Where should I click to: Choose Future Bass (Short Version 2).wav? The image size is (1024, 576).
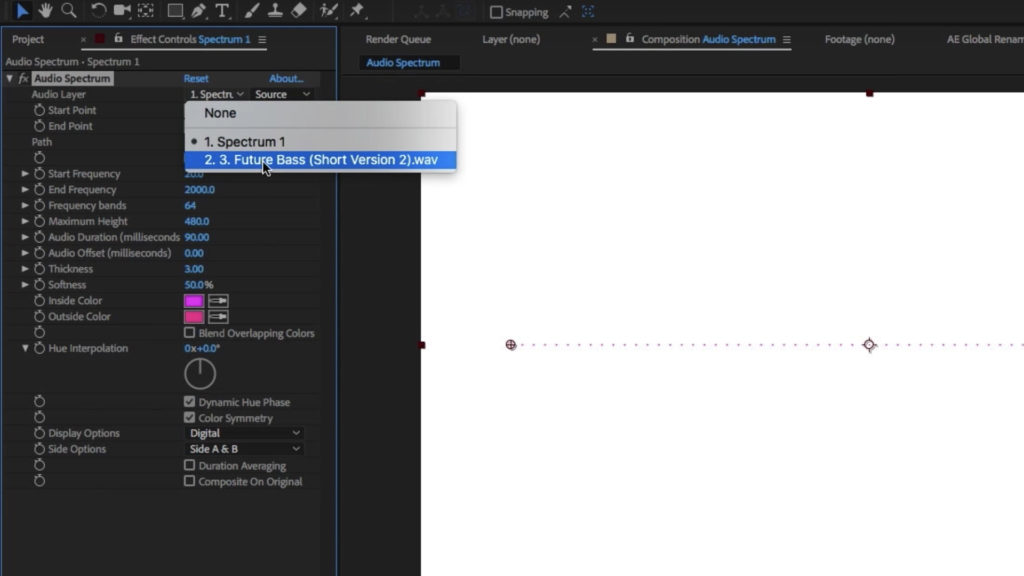320,160
